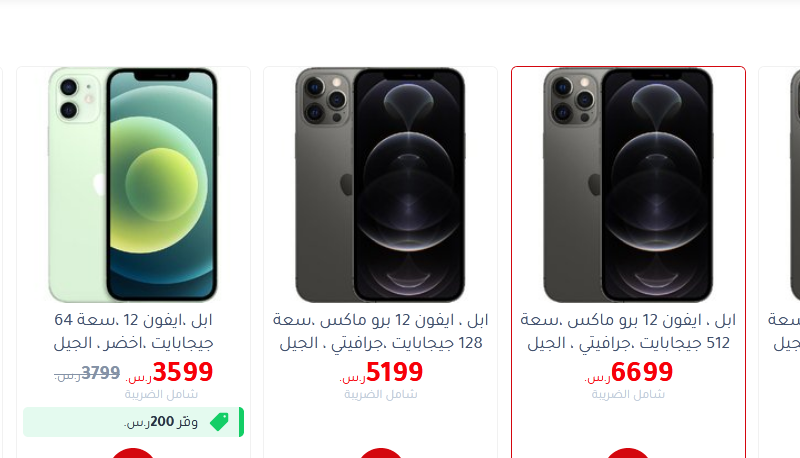800x458 pixels.
Task: Click the struck-through 3799 original price
Action: pyautogui.click(x=87, y=373)
